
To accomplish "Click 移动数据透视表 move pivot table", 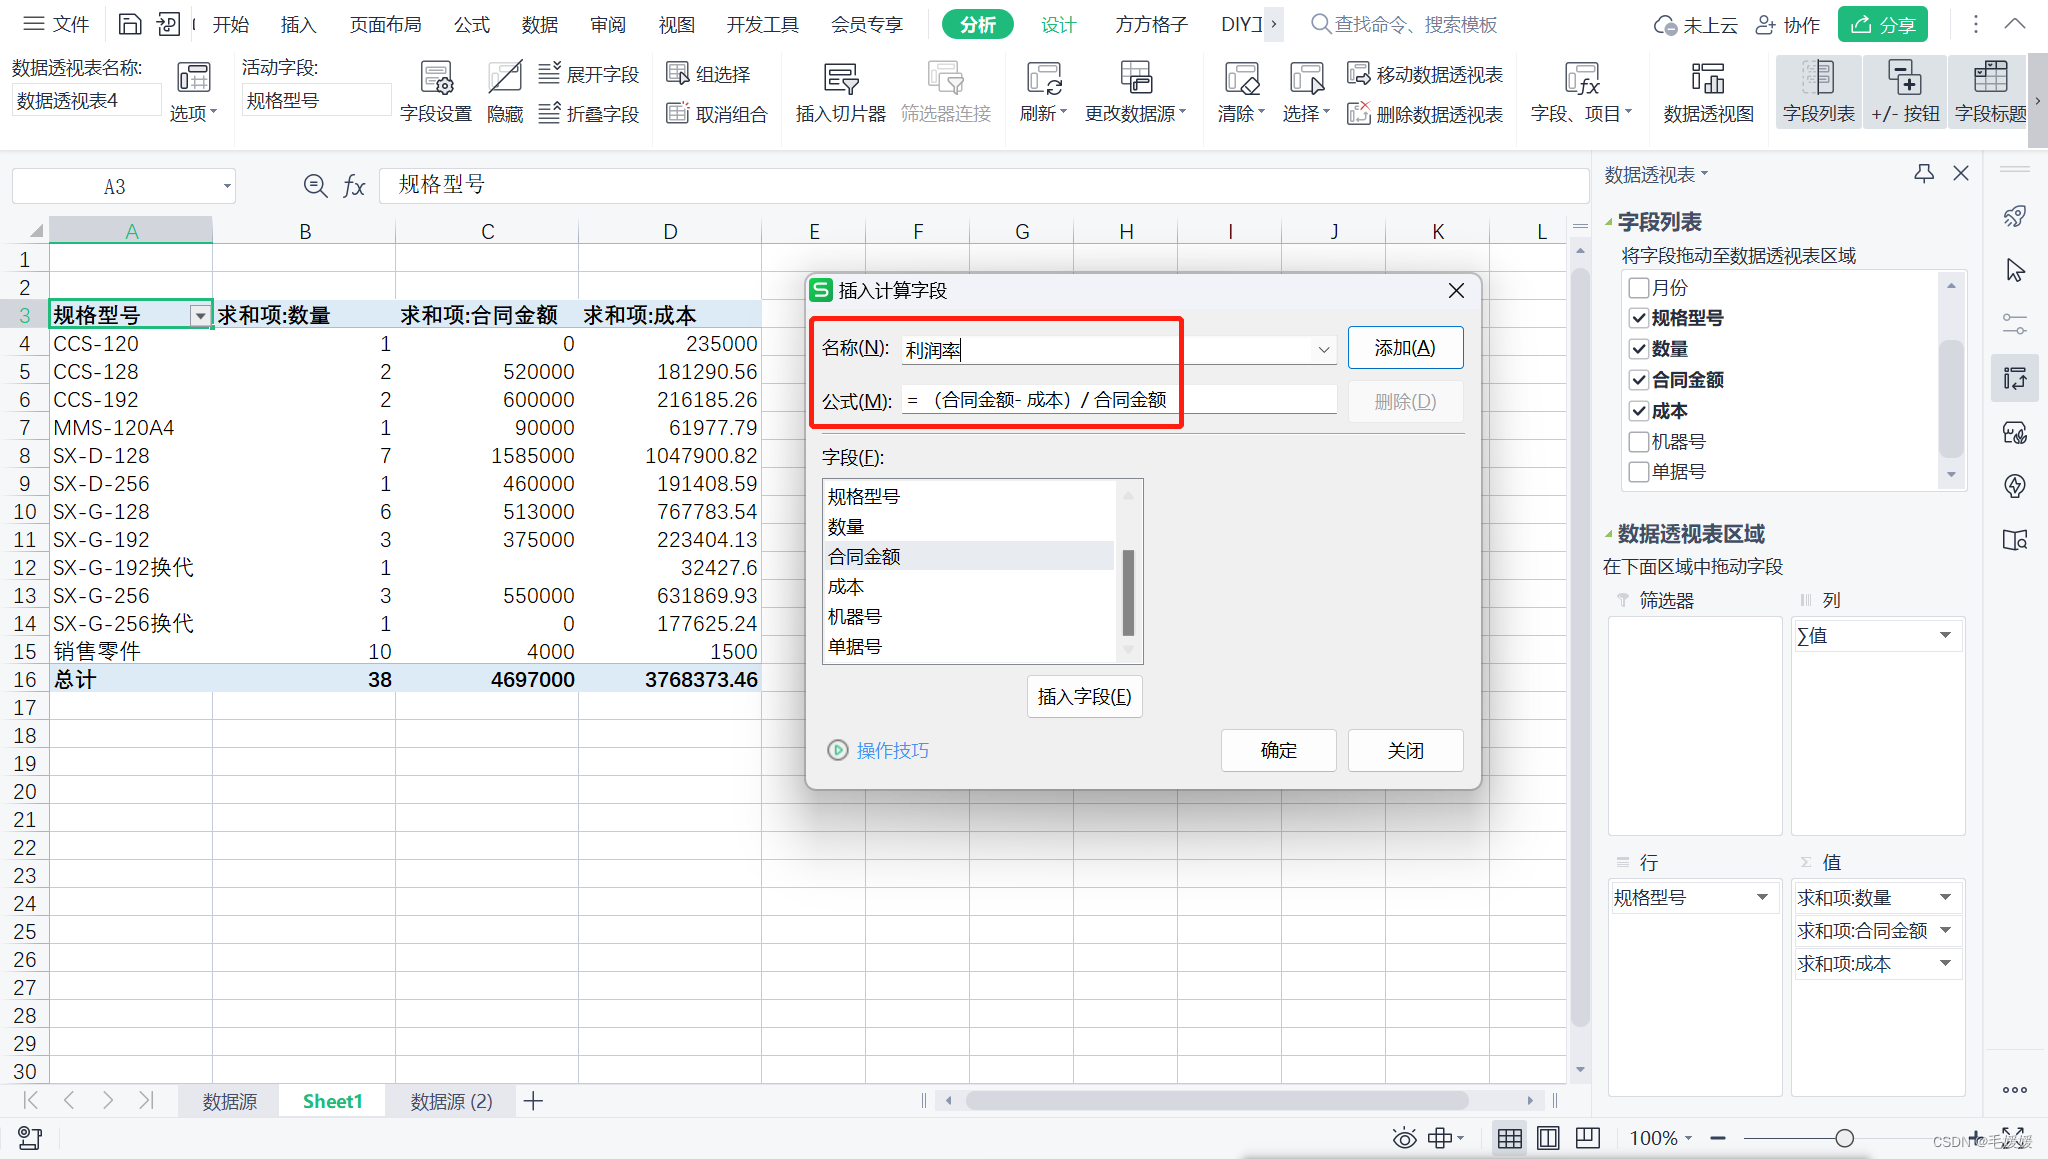I will coord(1425,74).
